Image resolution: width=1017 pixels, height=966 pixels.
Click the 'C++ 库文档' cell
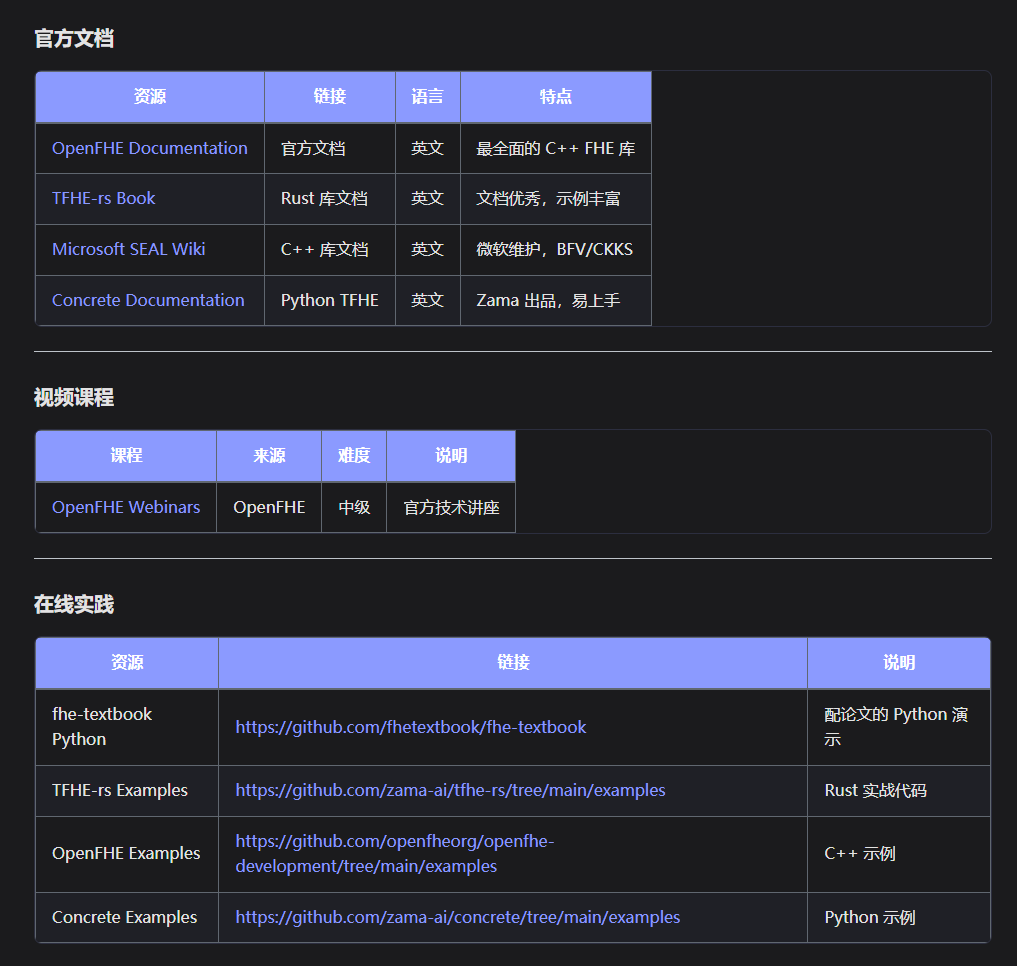(329, 250)
